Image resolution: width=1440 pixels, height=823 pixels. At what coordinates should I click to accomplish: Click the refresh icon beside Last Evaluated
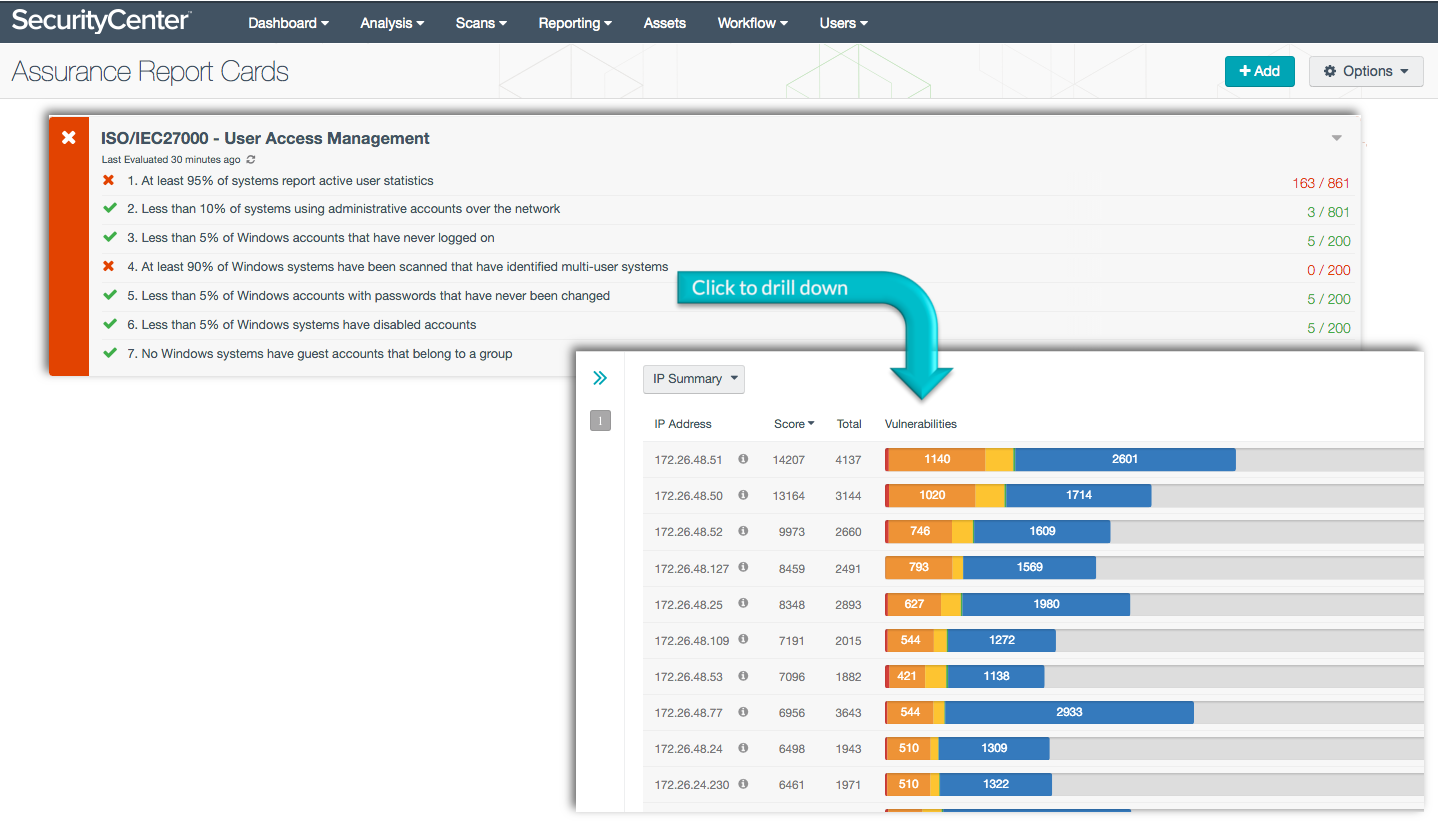click(x=251, y=160)
